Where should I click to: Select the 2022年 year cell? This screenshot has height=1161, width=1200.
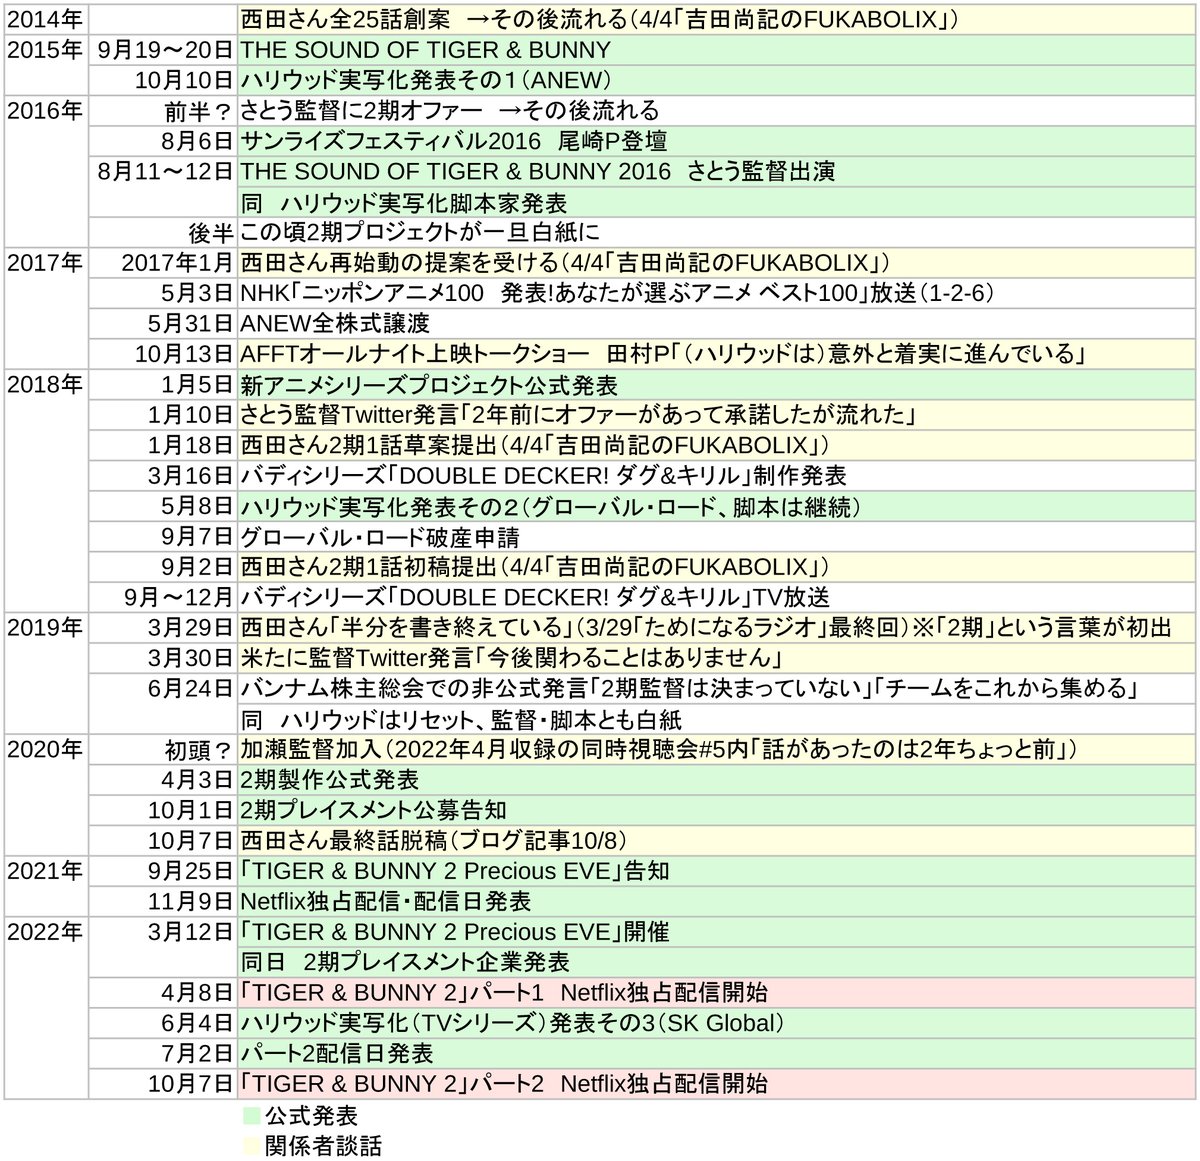point(46,1008)
